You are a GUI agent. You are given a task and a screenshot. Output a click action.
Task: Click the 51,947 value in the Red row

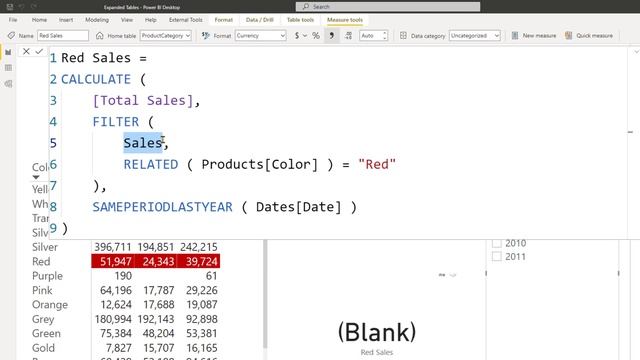[116, 261]
